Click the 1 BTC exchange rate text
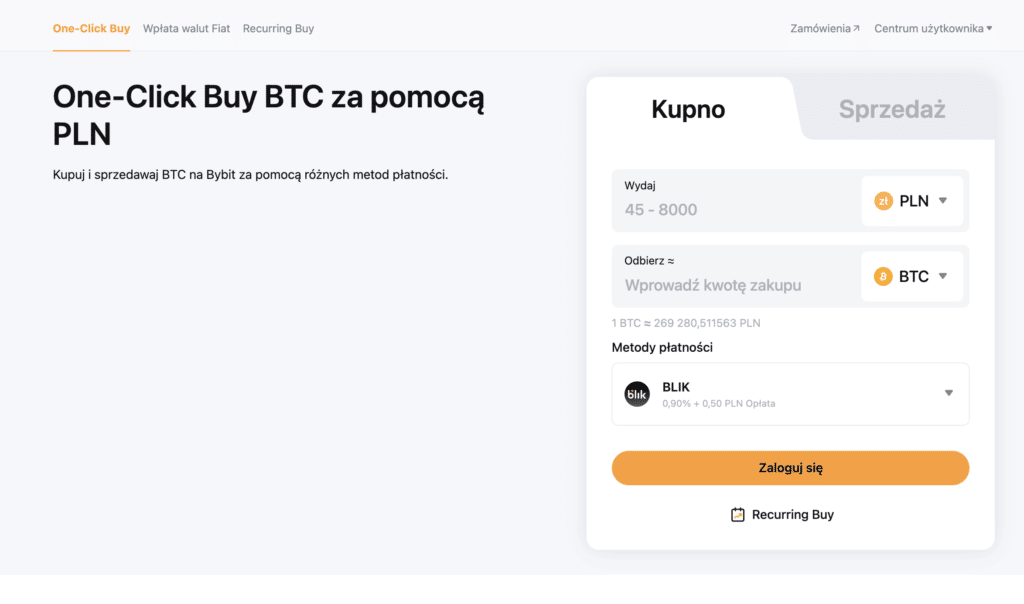1024x604 pixels. coord(686,323)
